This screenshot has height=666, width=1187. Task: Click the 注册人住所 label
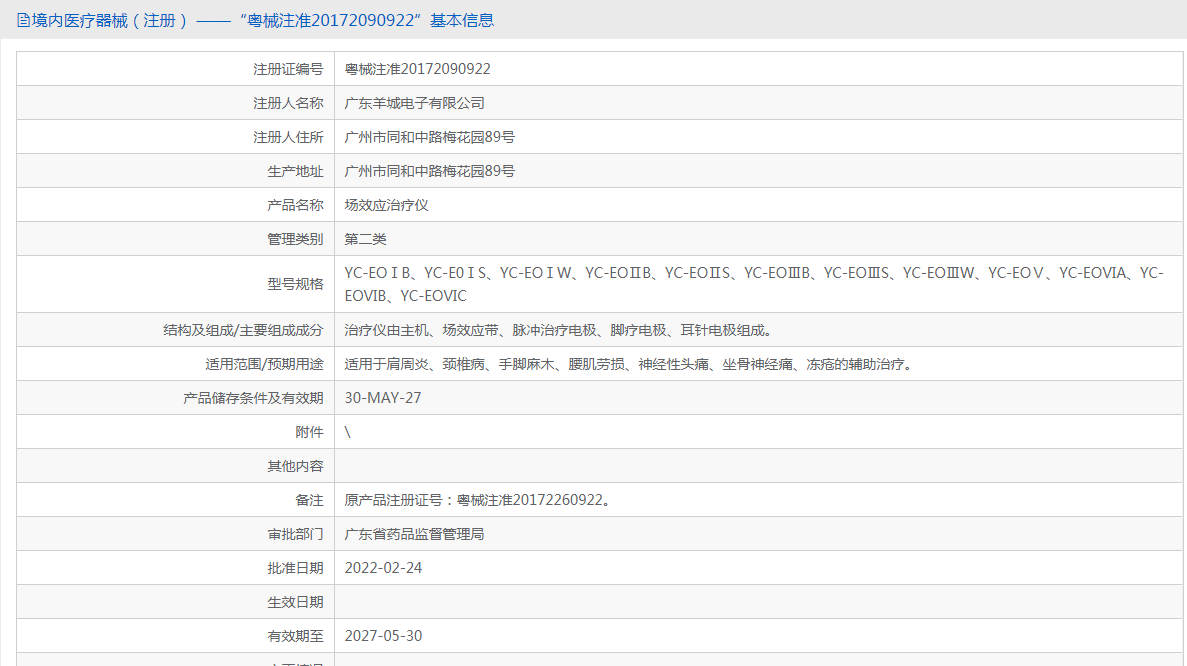288,137
